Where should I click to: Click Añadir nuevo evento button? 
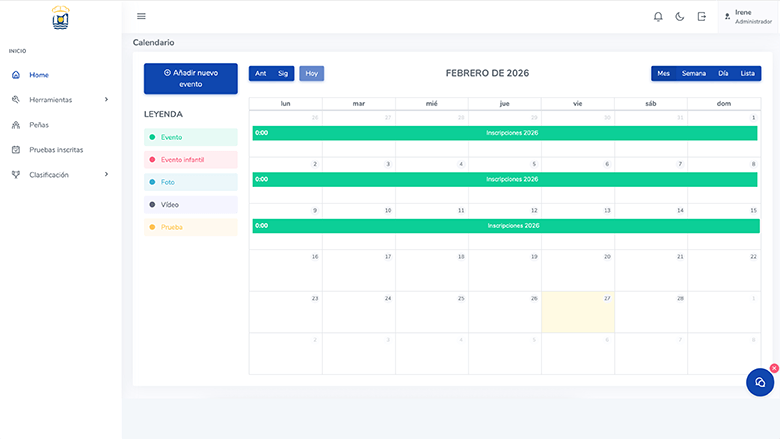pyautogui.click(x=190, y=79)
